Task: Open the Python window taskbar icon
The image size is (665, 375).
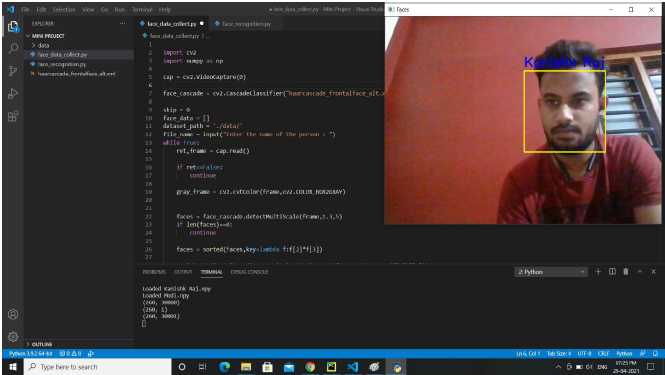Action: [x=397, y=367]
